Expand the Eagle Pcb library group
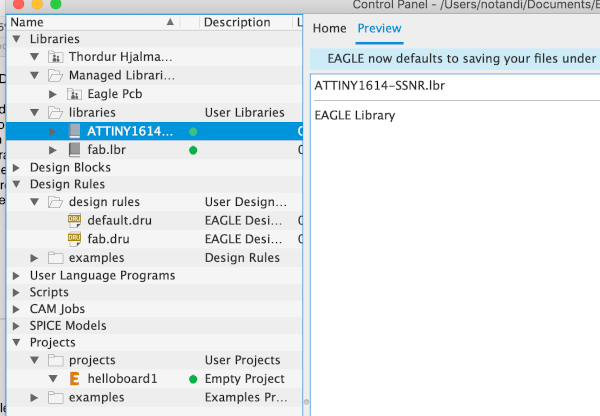The image size is (600, 416). 53,94
